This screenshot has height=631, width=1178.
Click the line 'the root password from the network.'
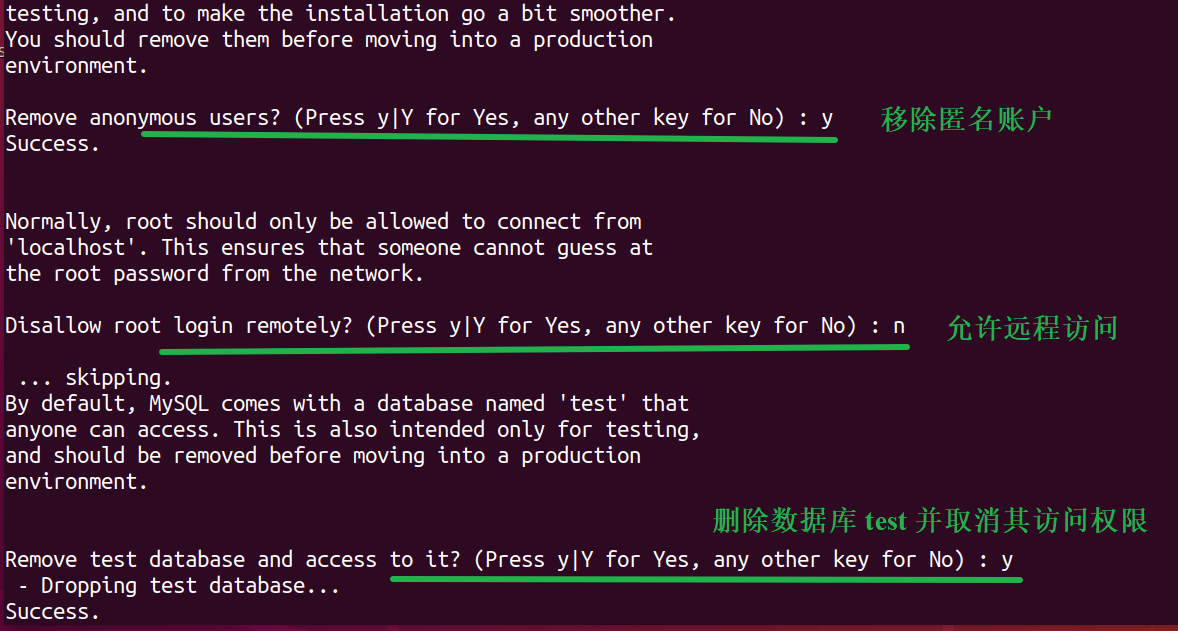click(x=215, y=273)
